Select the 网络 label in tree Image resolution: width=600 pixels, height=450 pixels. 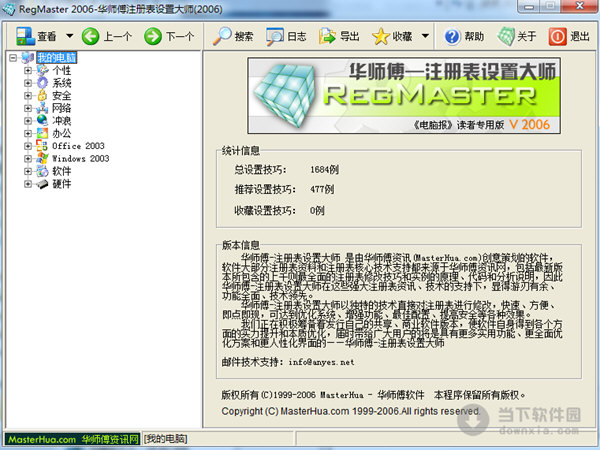[62, 108]
